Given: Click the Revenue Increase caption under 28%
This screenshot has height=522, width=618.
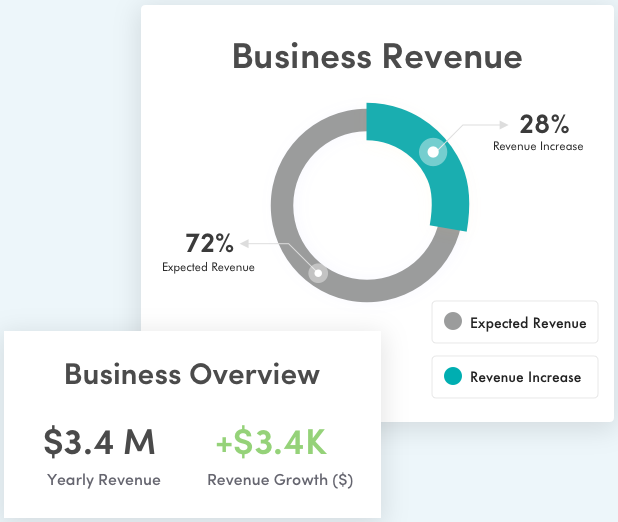Looking at the screenshot, I should point(538,146).
